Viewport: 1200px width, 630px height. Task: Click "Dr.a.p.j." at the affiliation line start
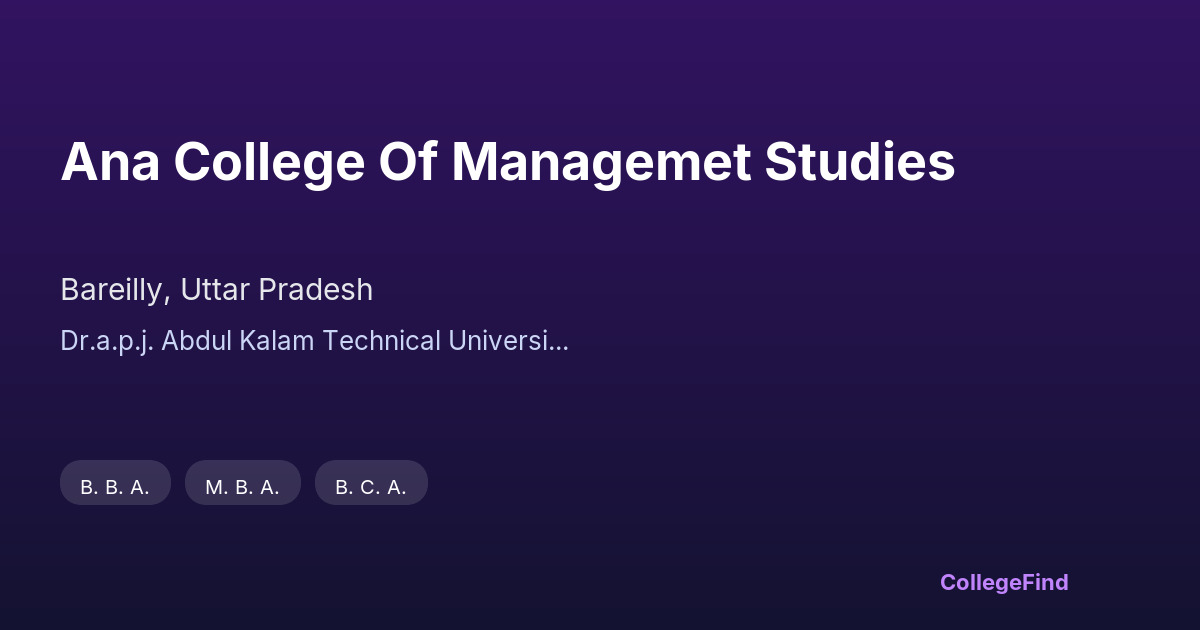point(107,341)
